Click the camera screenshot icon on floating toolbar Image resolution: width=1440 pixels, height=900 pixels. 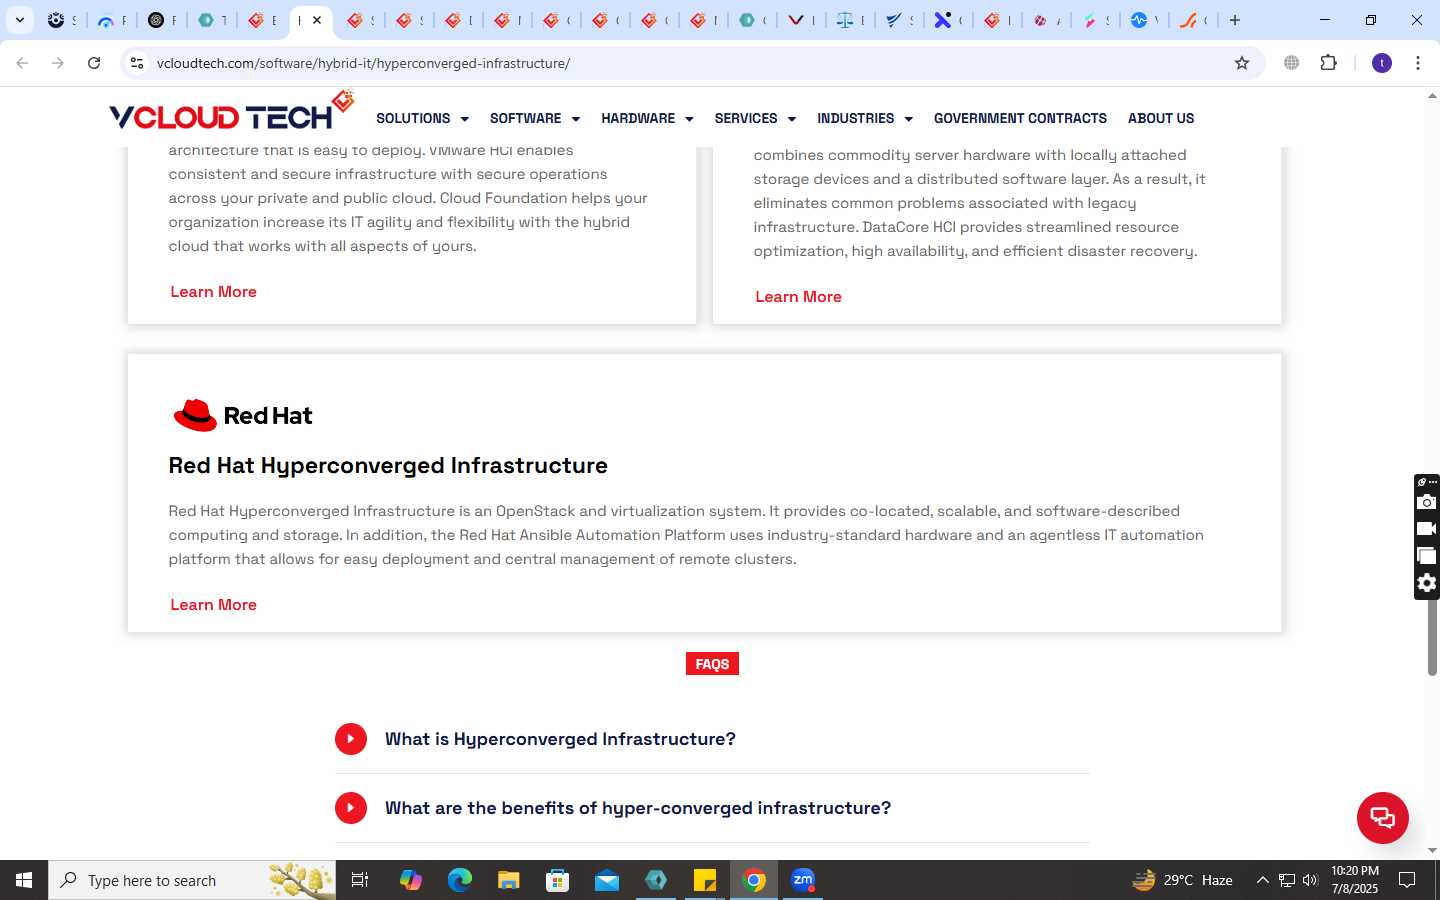pyautogui.click(x=1427, y=502)
